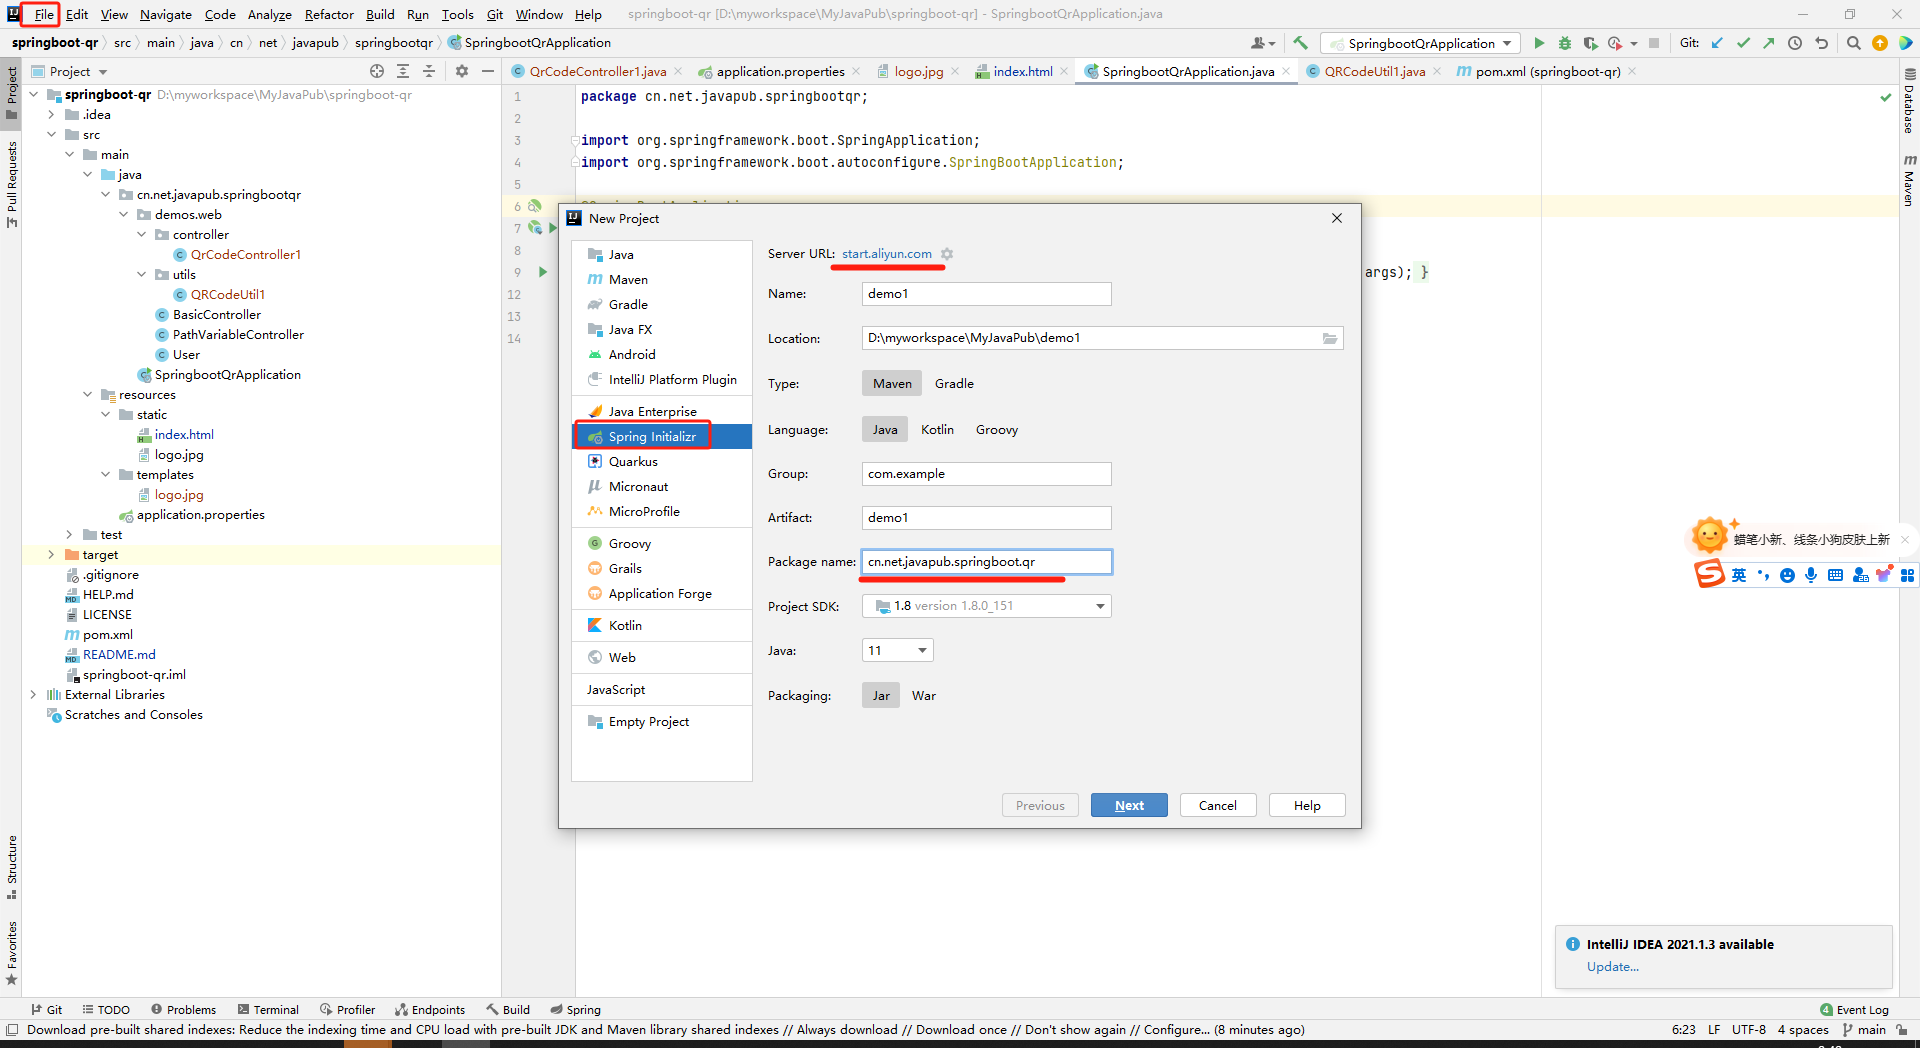Select Maven project type

[892, 384]
